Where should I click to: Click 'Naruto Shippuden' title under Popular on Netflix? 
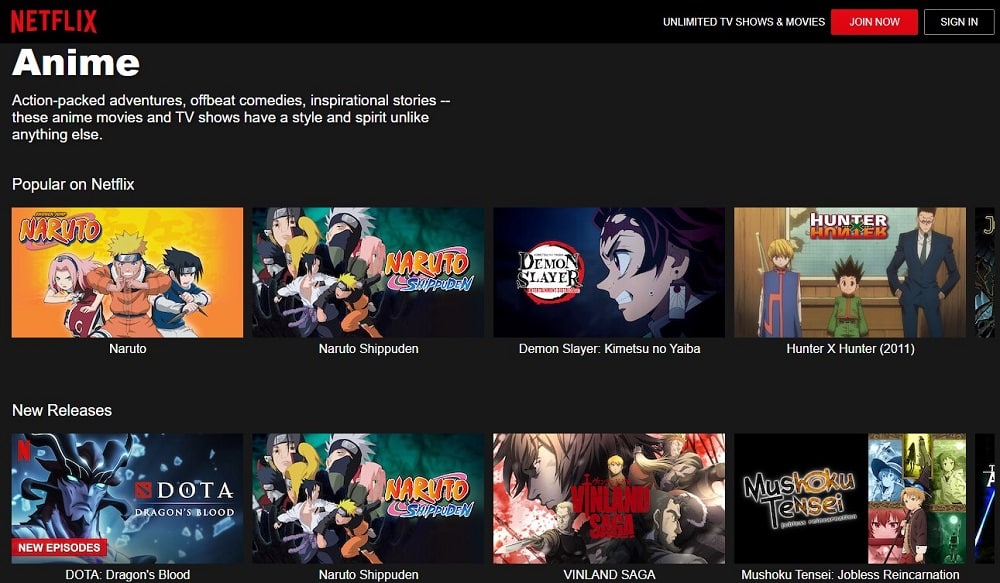[x=369, y=349]
